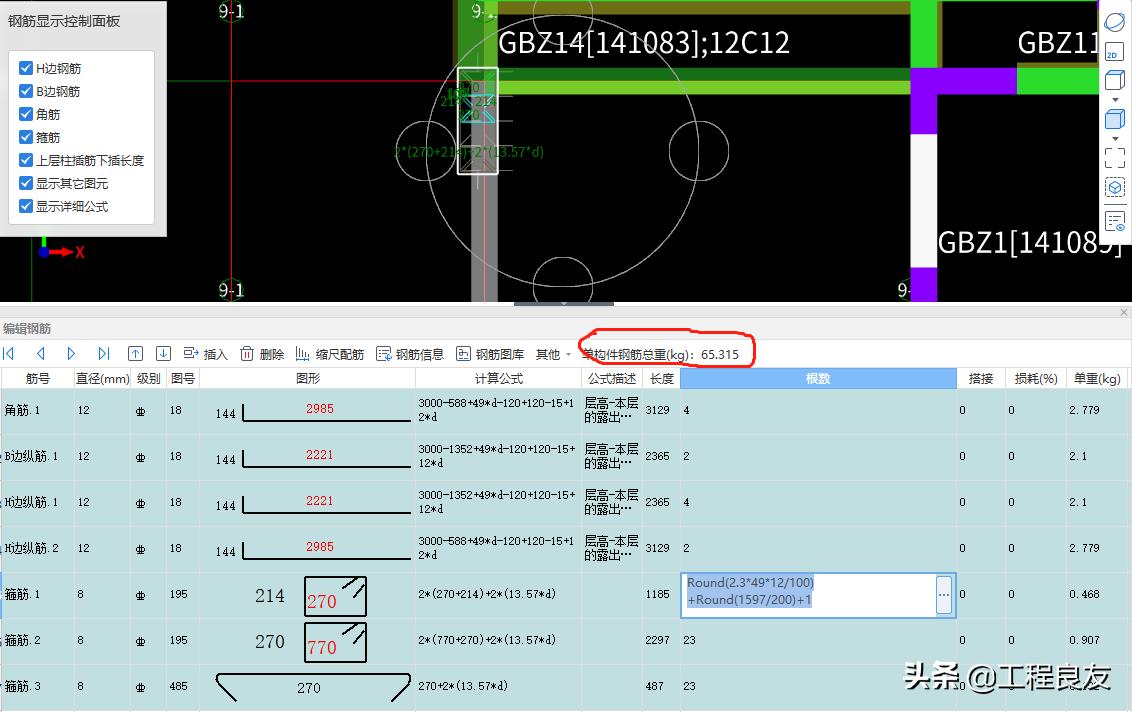Screen dimensions: 1132x712
Task: Click 箍筋.2 formula 2*(770+270)+2*(13.57*d)
Action: 487,640
